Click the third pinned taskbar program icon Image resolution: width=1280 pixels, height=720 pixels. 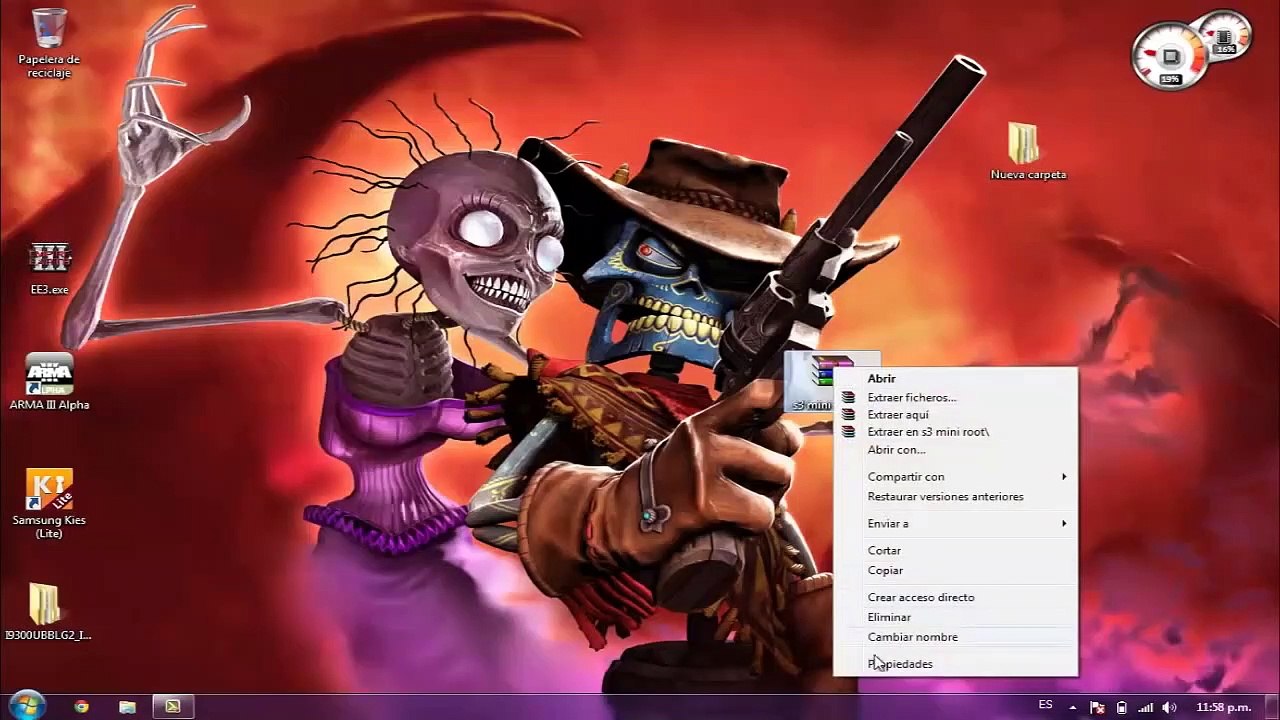(x=172, y=706)
